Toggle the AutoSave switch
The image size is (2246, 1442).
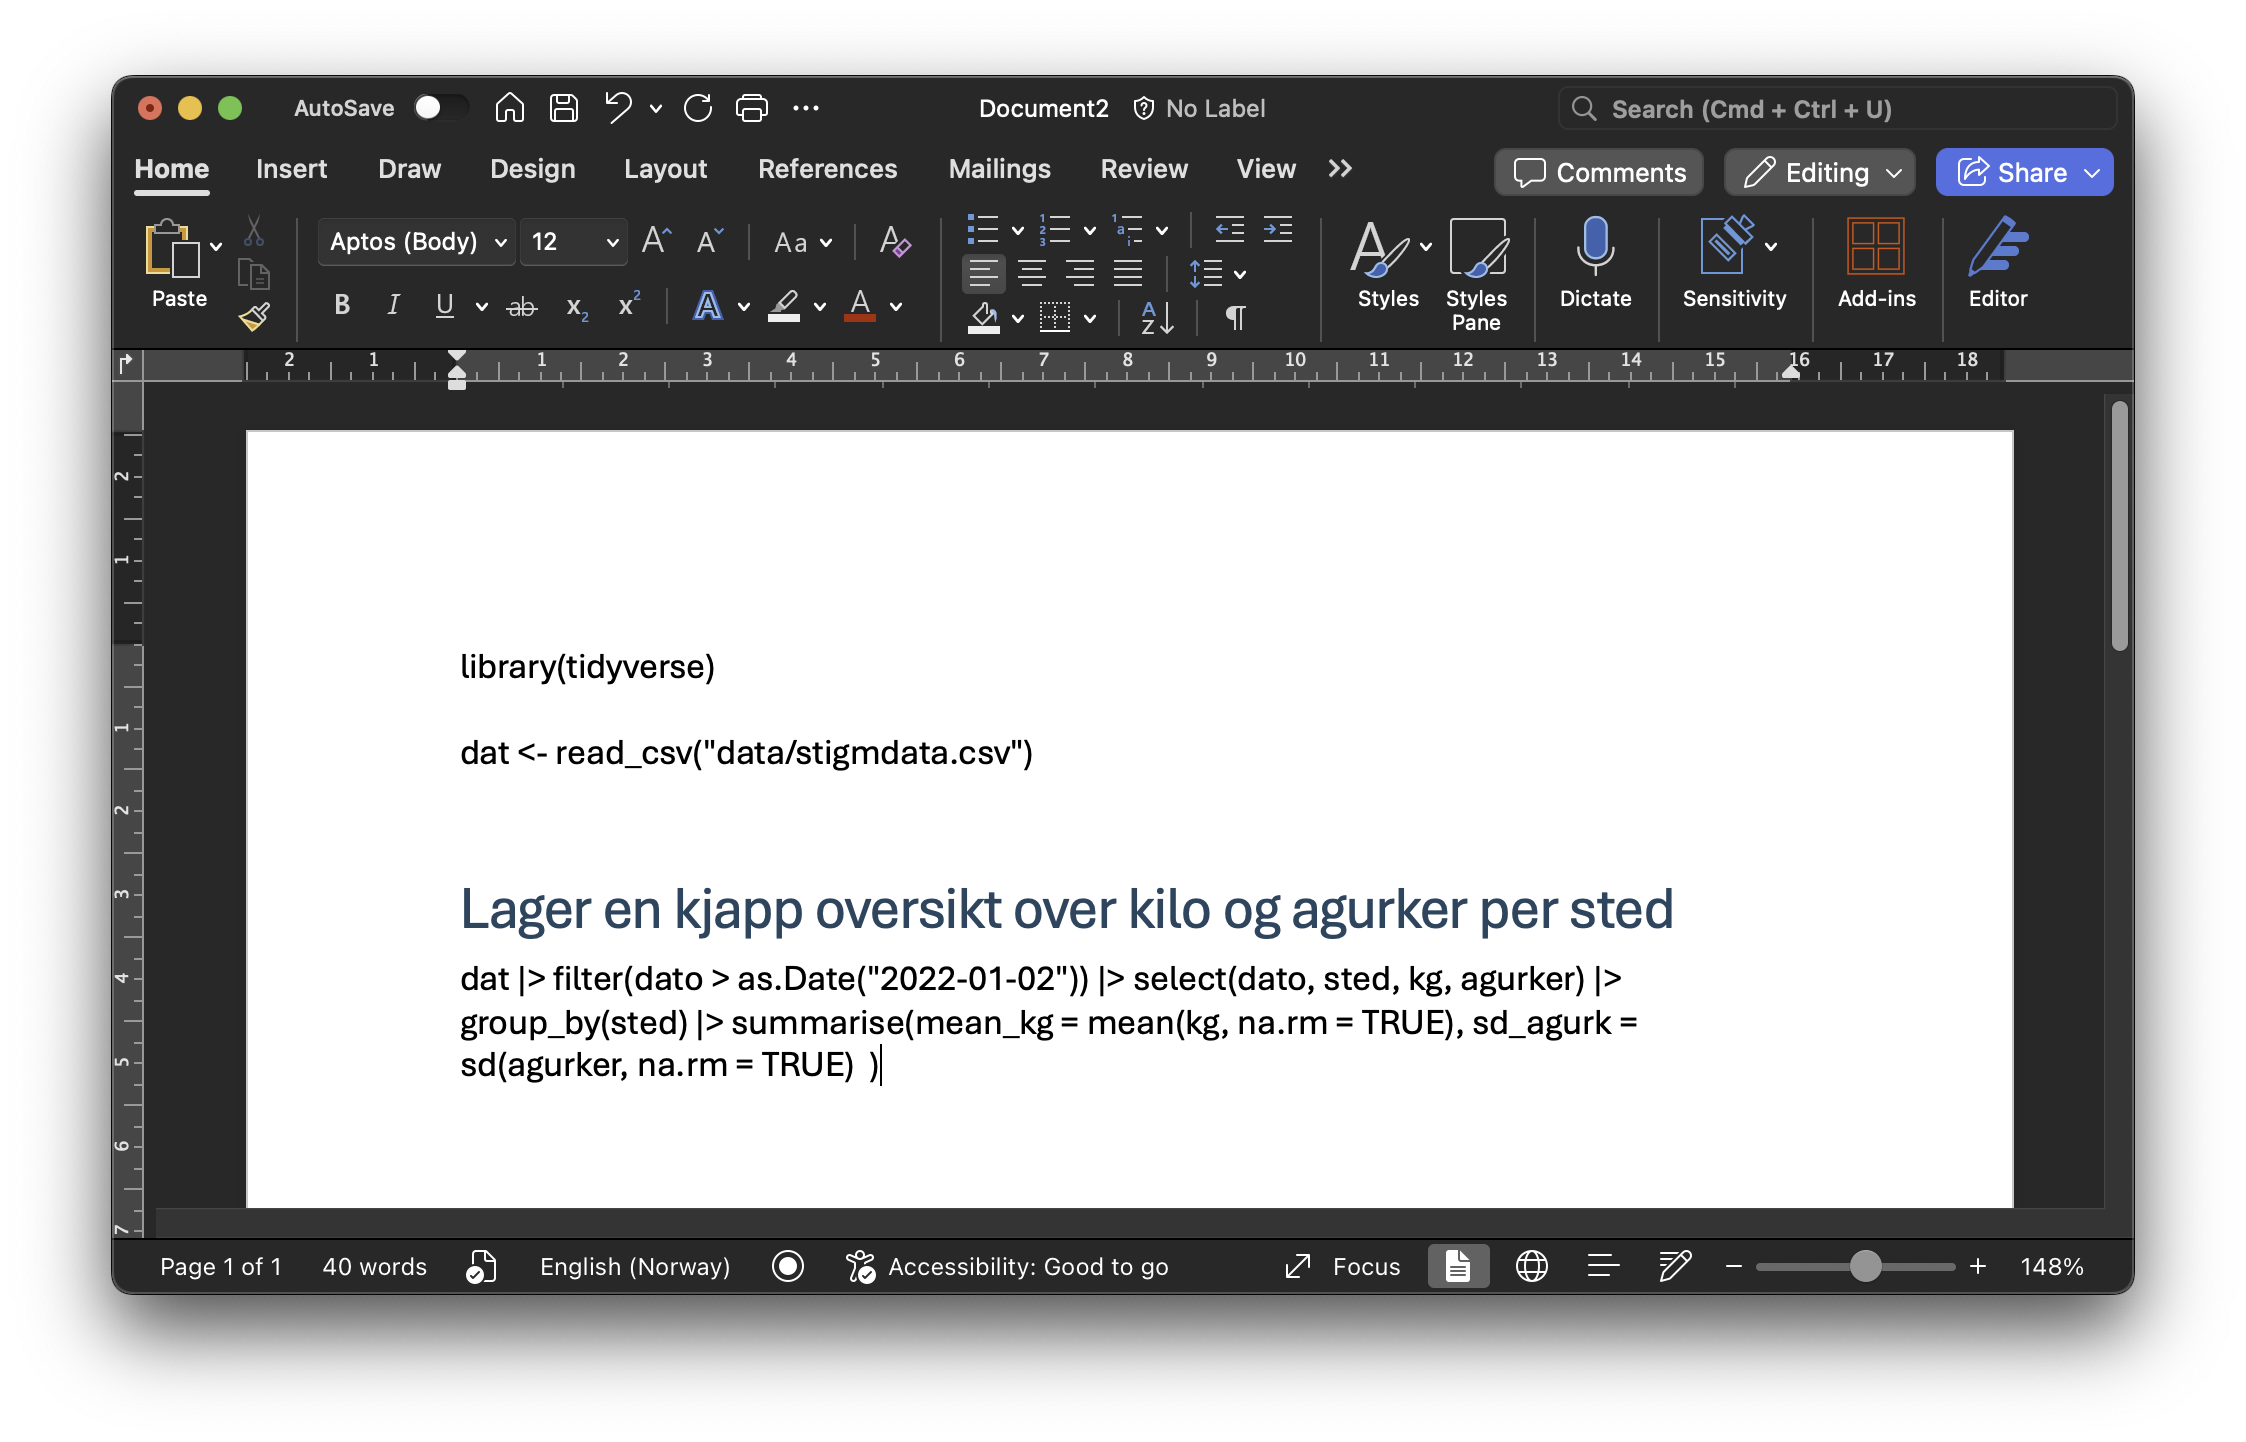click(440, 108)
